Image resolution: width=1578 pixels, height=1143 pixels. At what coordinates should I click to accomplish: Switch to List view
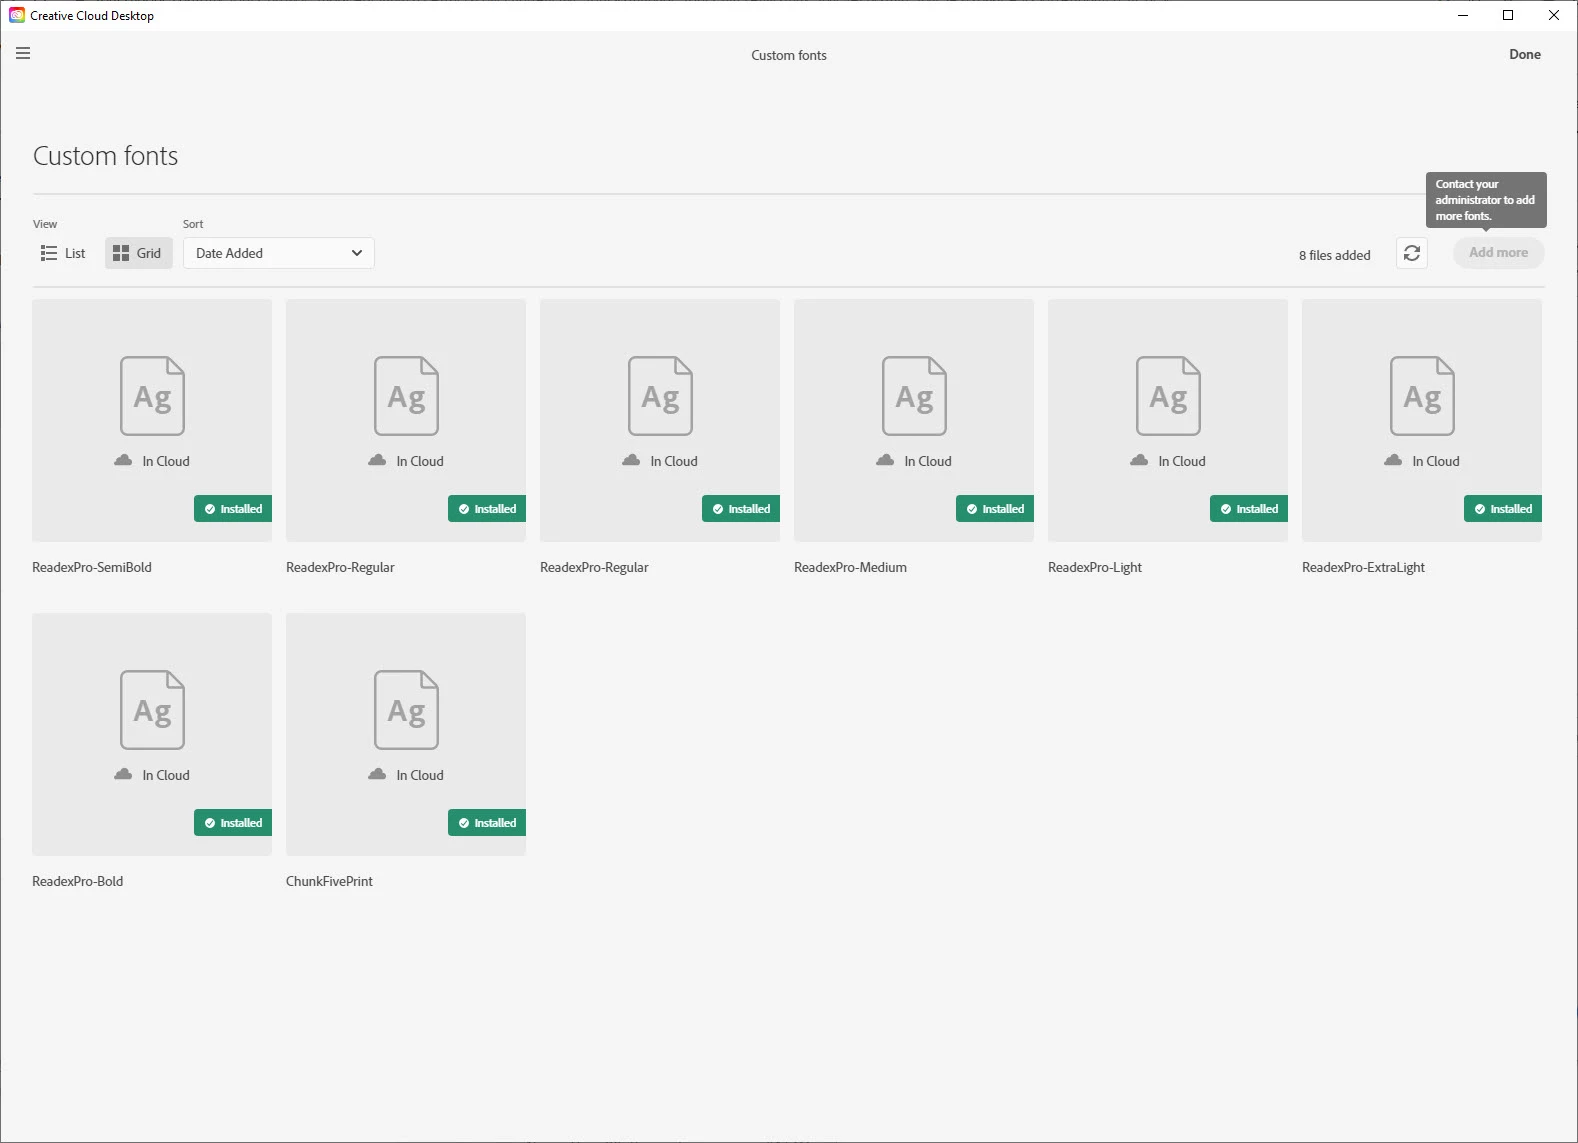(x=63, y=253)
